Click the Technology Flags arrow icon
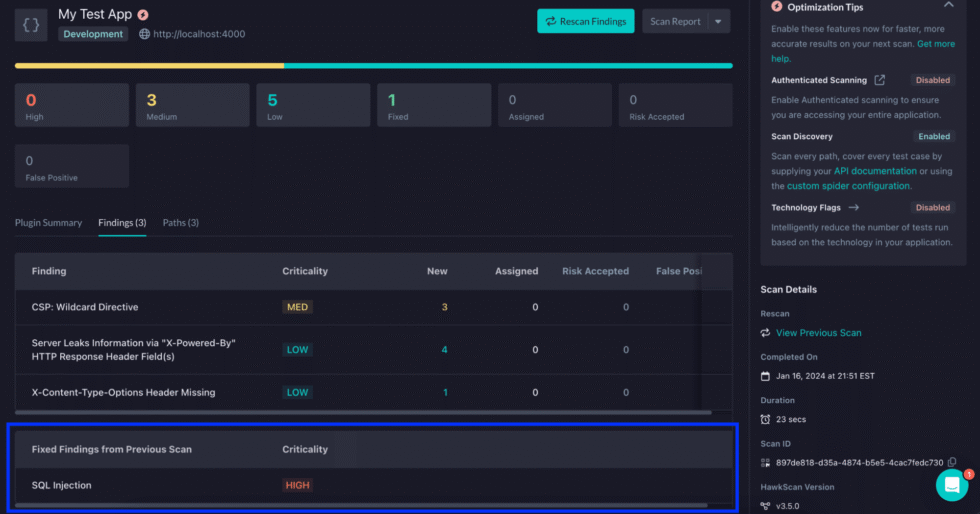Image resolution: width=980 pixels, height=514 pixels. [x=854, y=208]
